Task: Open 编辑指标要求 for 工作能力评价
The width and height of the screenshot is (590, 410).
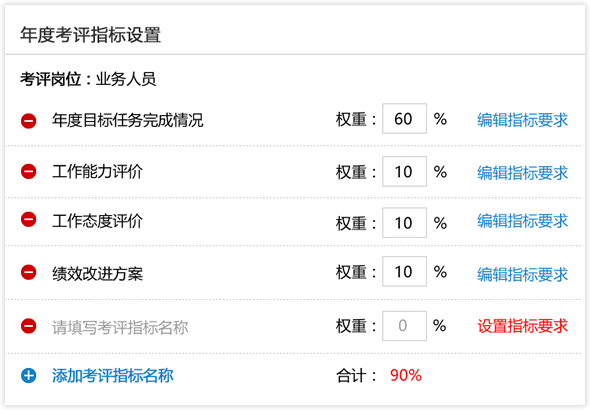Action: (x=523, y=173)
